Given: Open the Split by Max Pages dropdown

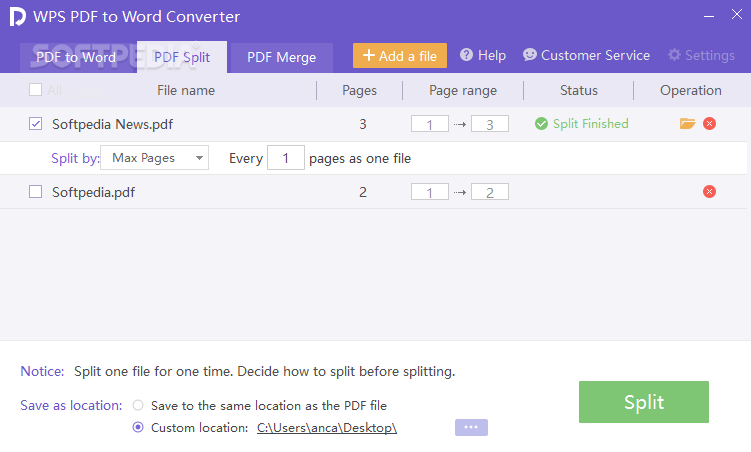Looking at the screenshot, I should [154, 158].
